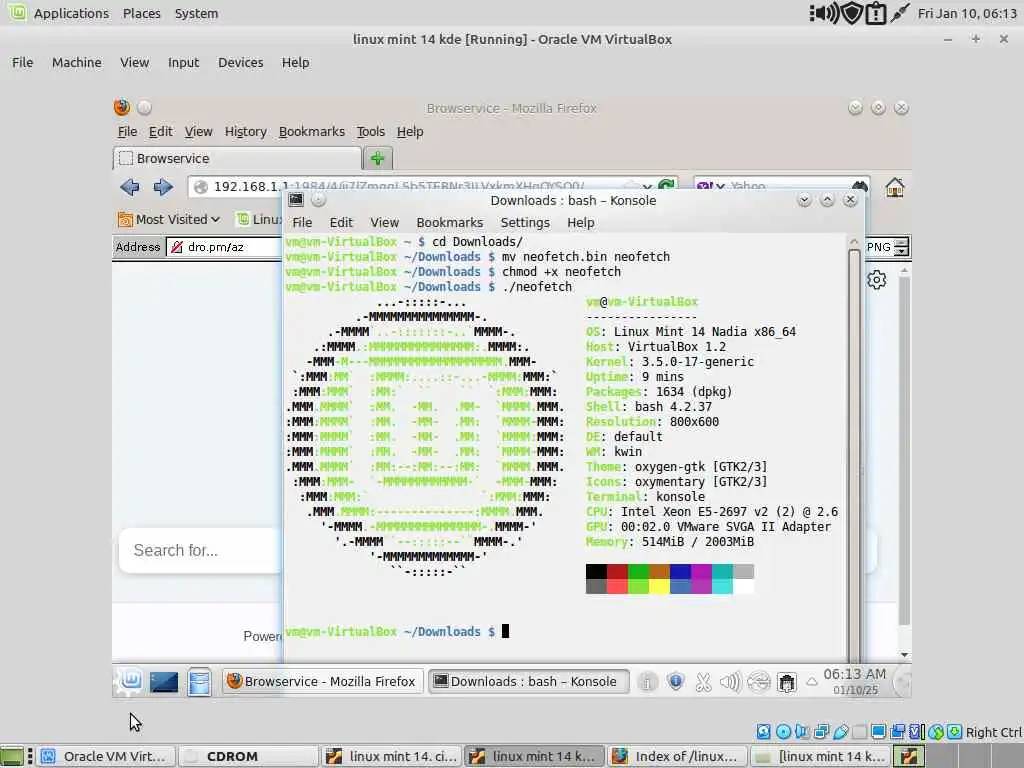Screen dimensions: 1024x768
Task: Open Firefox History menu
Action: [x=246, y=132]
